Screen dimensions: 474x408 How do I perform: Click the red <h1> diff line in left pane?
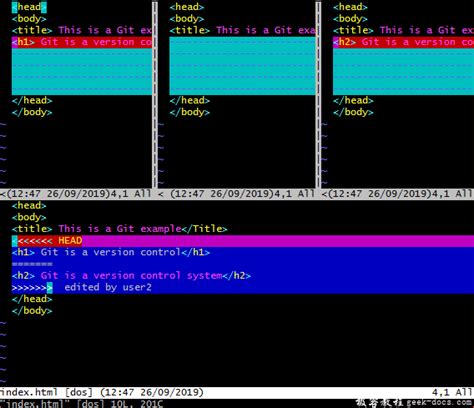[x=82, y=42]
